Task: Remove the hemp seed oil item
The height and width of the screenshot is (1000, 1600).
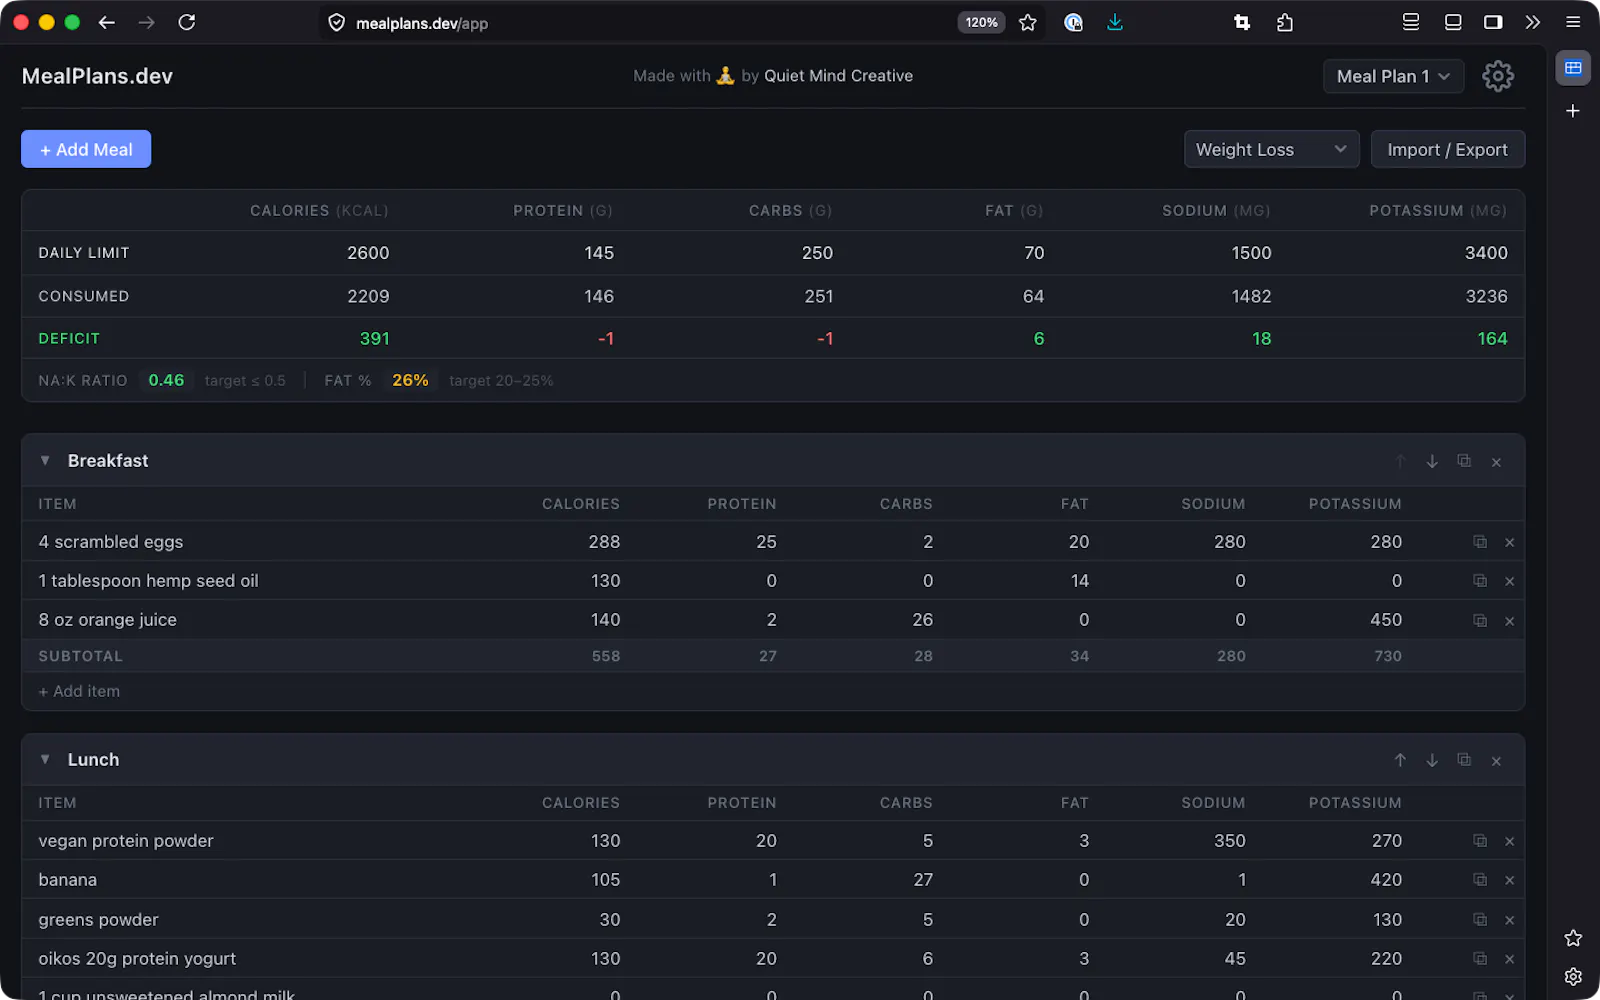Action: tap(1510, 581)
